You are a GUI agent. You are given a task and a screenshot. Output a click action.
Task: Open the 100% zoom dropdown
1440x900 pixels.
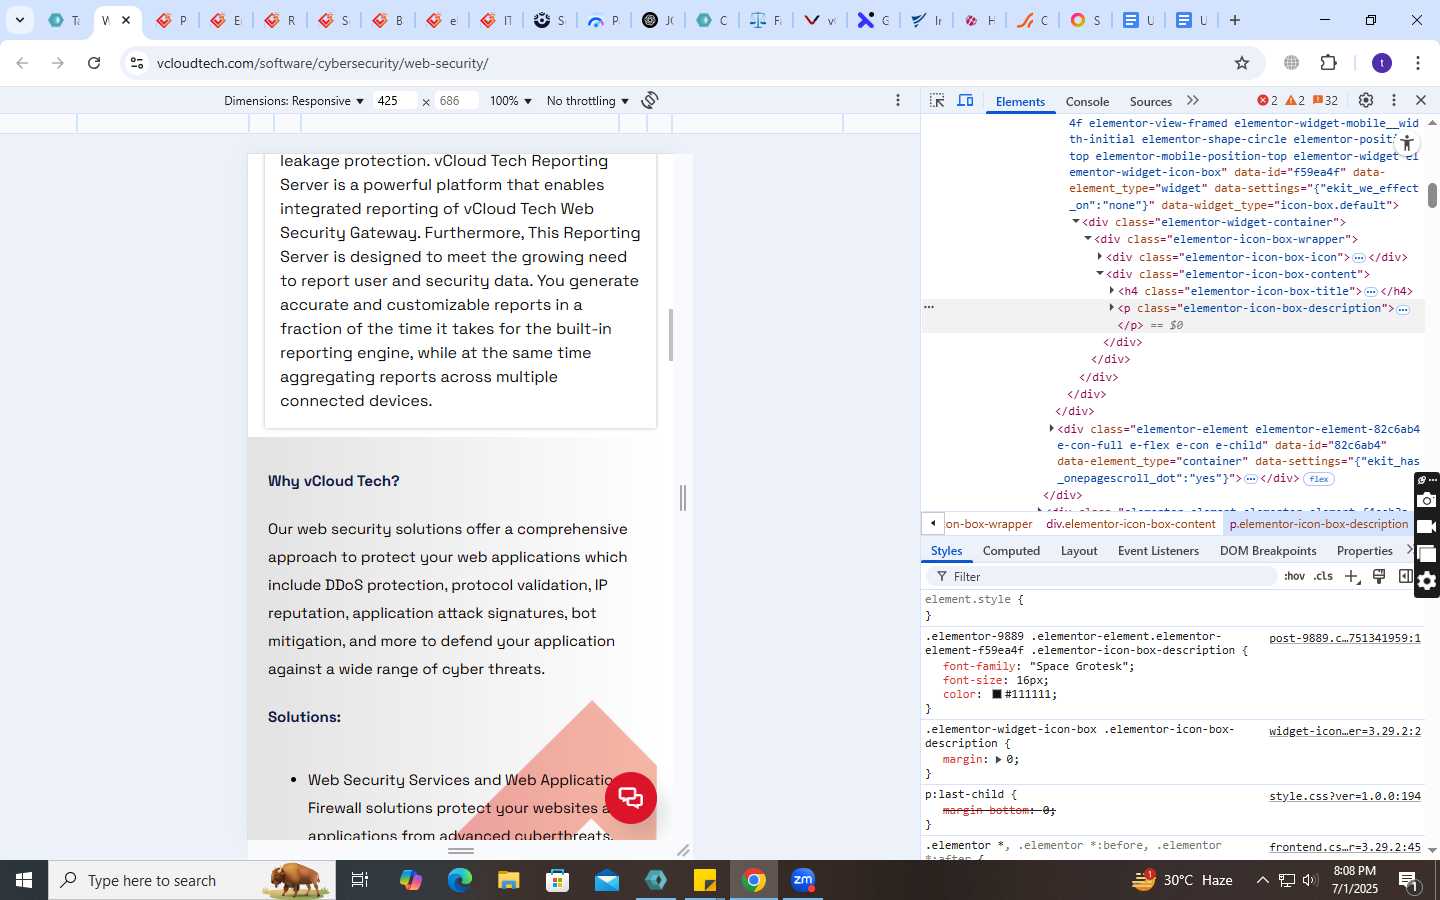(510, 101)
